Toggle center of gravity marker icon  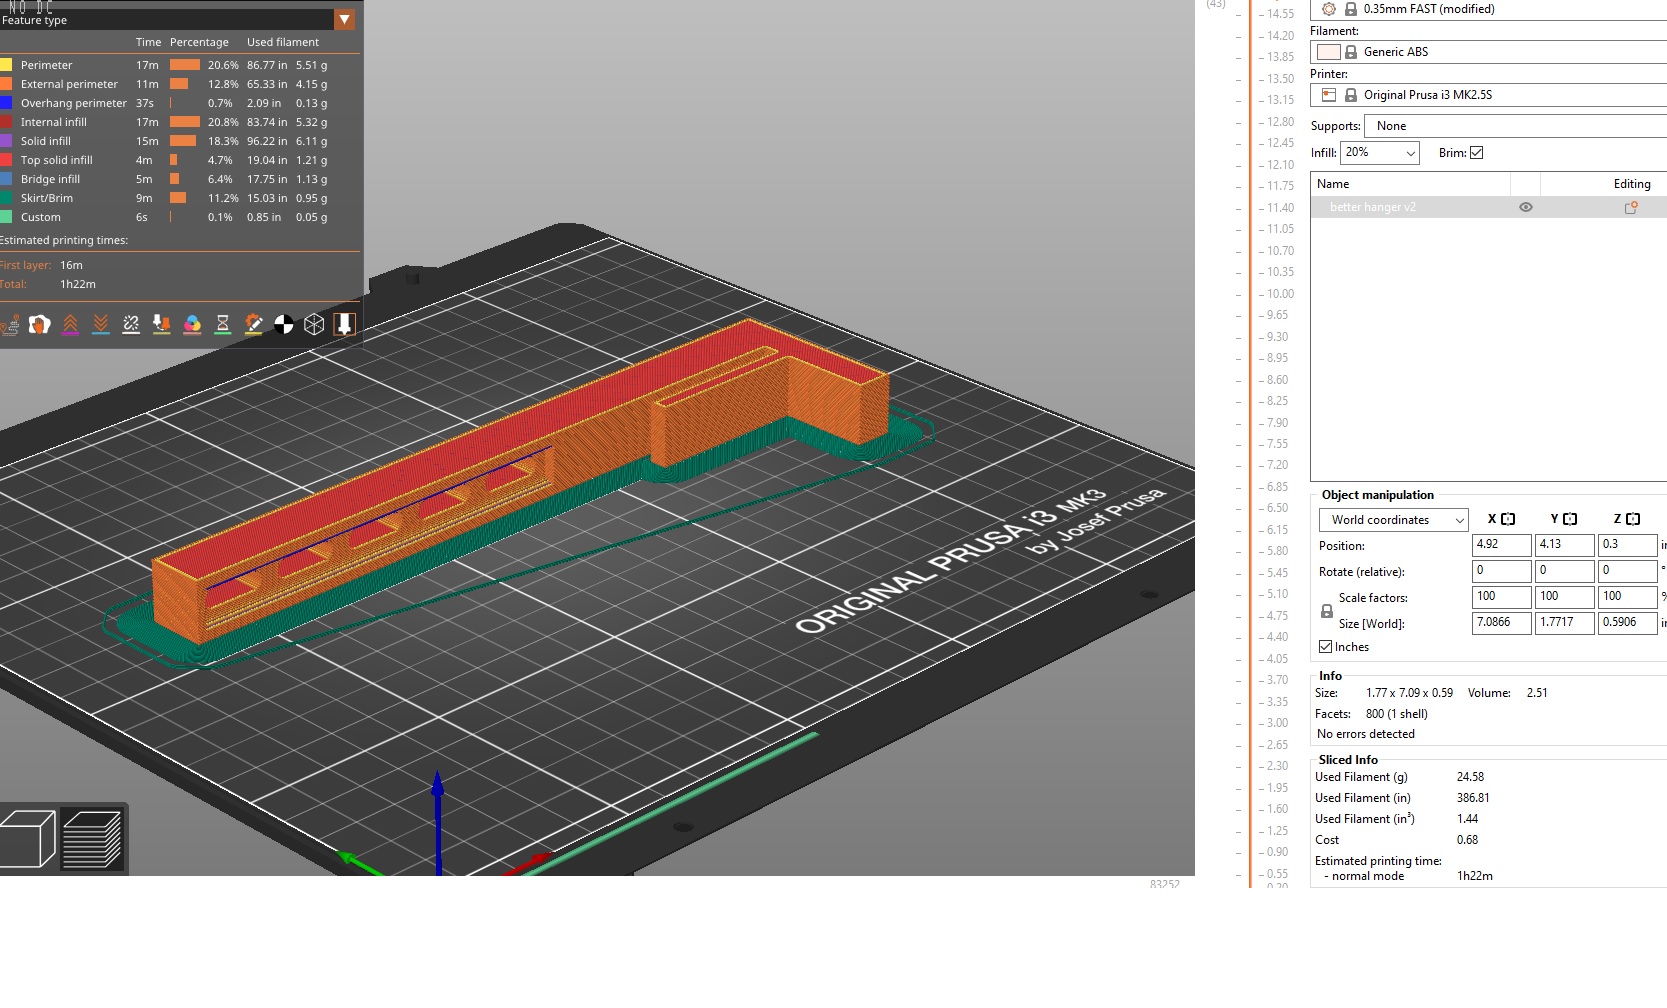click(x=284, y=324)
